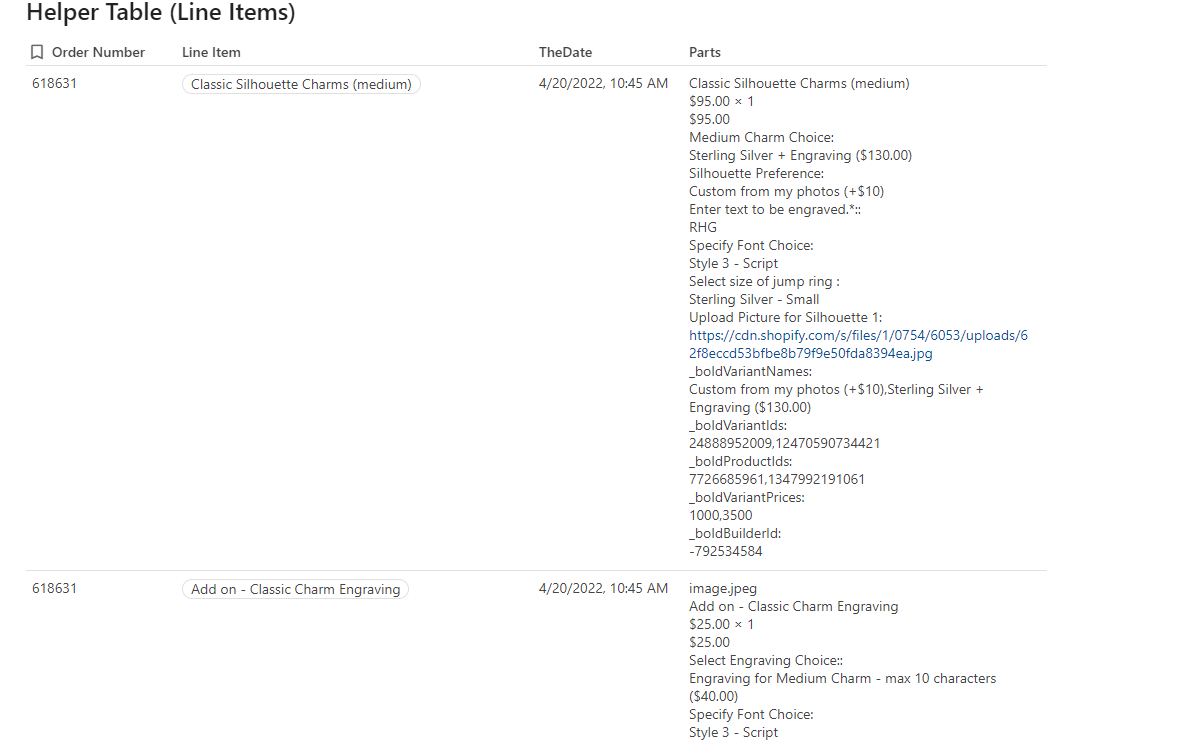Screen dimensions: 1203x745
Task: Click the _boldVariantIds value 24888952009,12470590734421
Action: coord(785,444)
